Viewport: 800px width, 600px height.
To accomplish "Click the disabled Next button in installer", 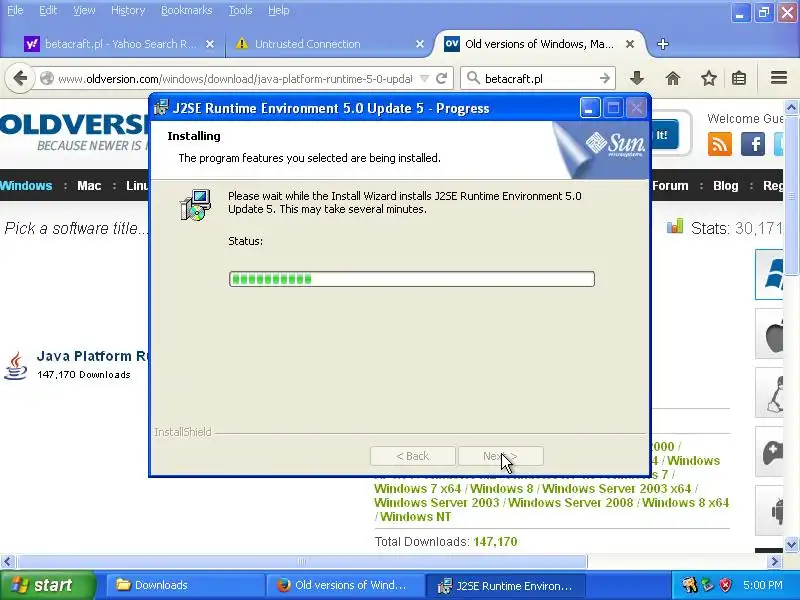I will point(501,456).
